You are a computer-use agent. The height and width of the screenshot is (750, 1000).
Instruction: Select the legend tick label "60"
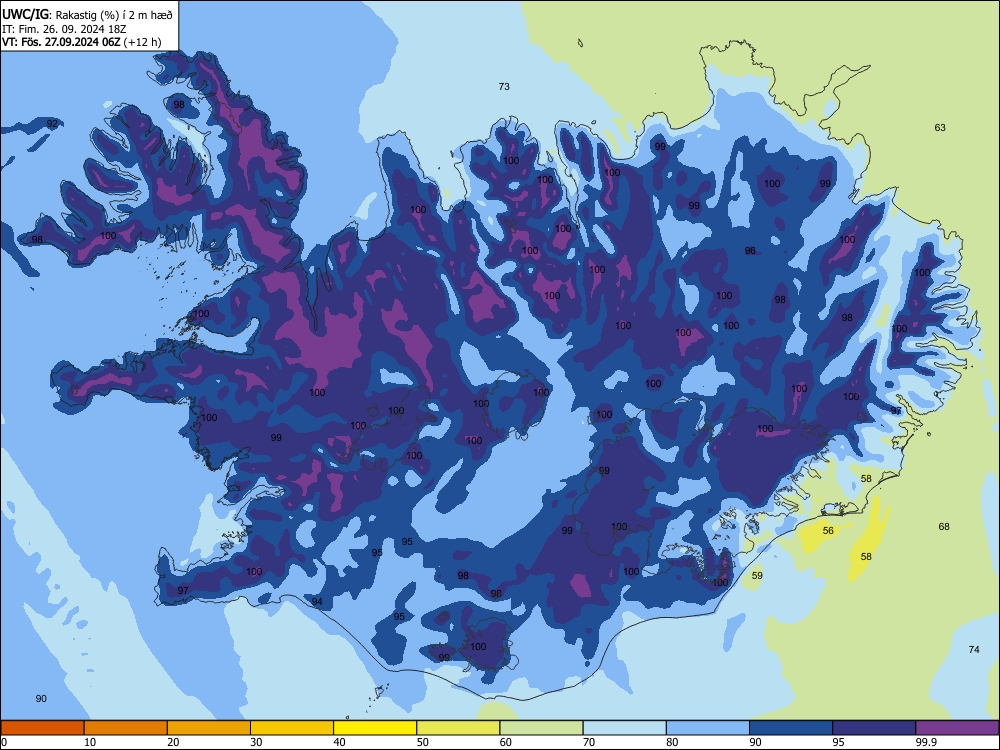click(506, 742)
